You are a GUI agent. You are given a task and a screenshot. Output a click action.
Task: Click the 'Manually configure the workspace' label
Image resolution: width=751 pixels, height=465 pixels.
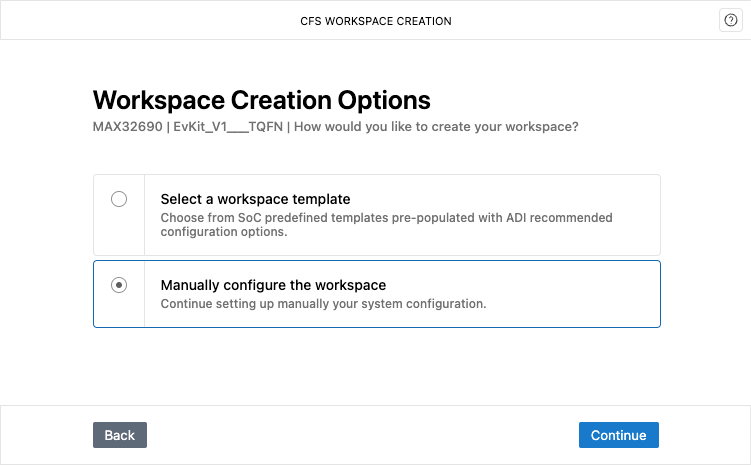pyautogui.click(x=273, y=285)
